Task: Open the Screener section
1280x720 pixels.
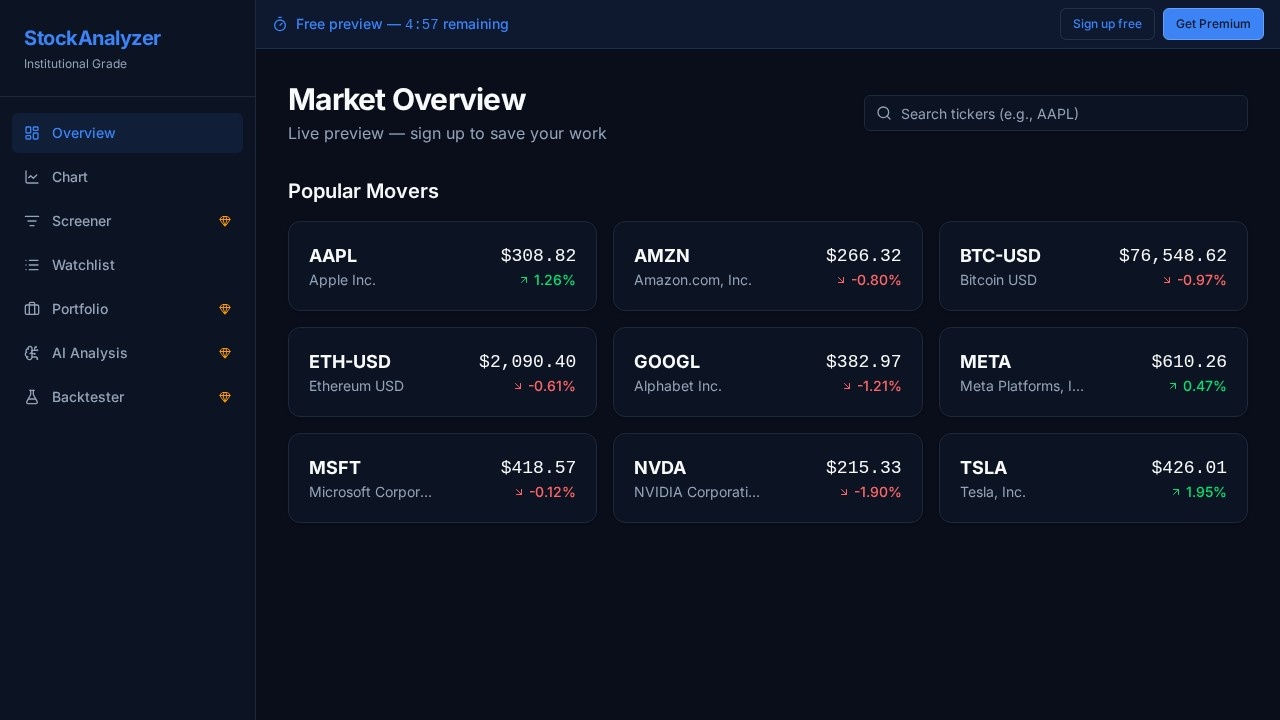Action: tap(127, 221)
